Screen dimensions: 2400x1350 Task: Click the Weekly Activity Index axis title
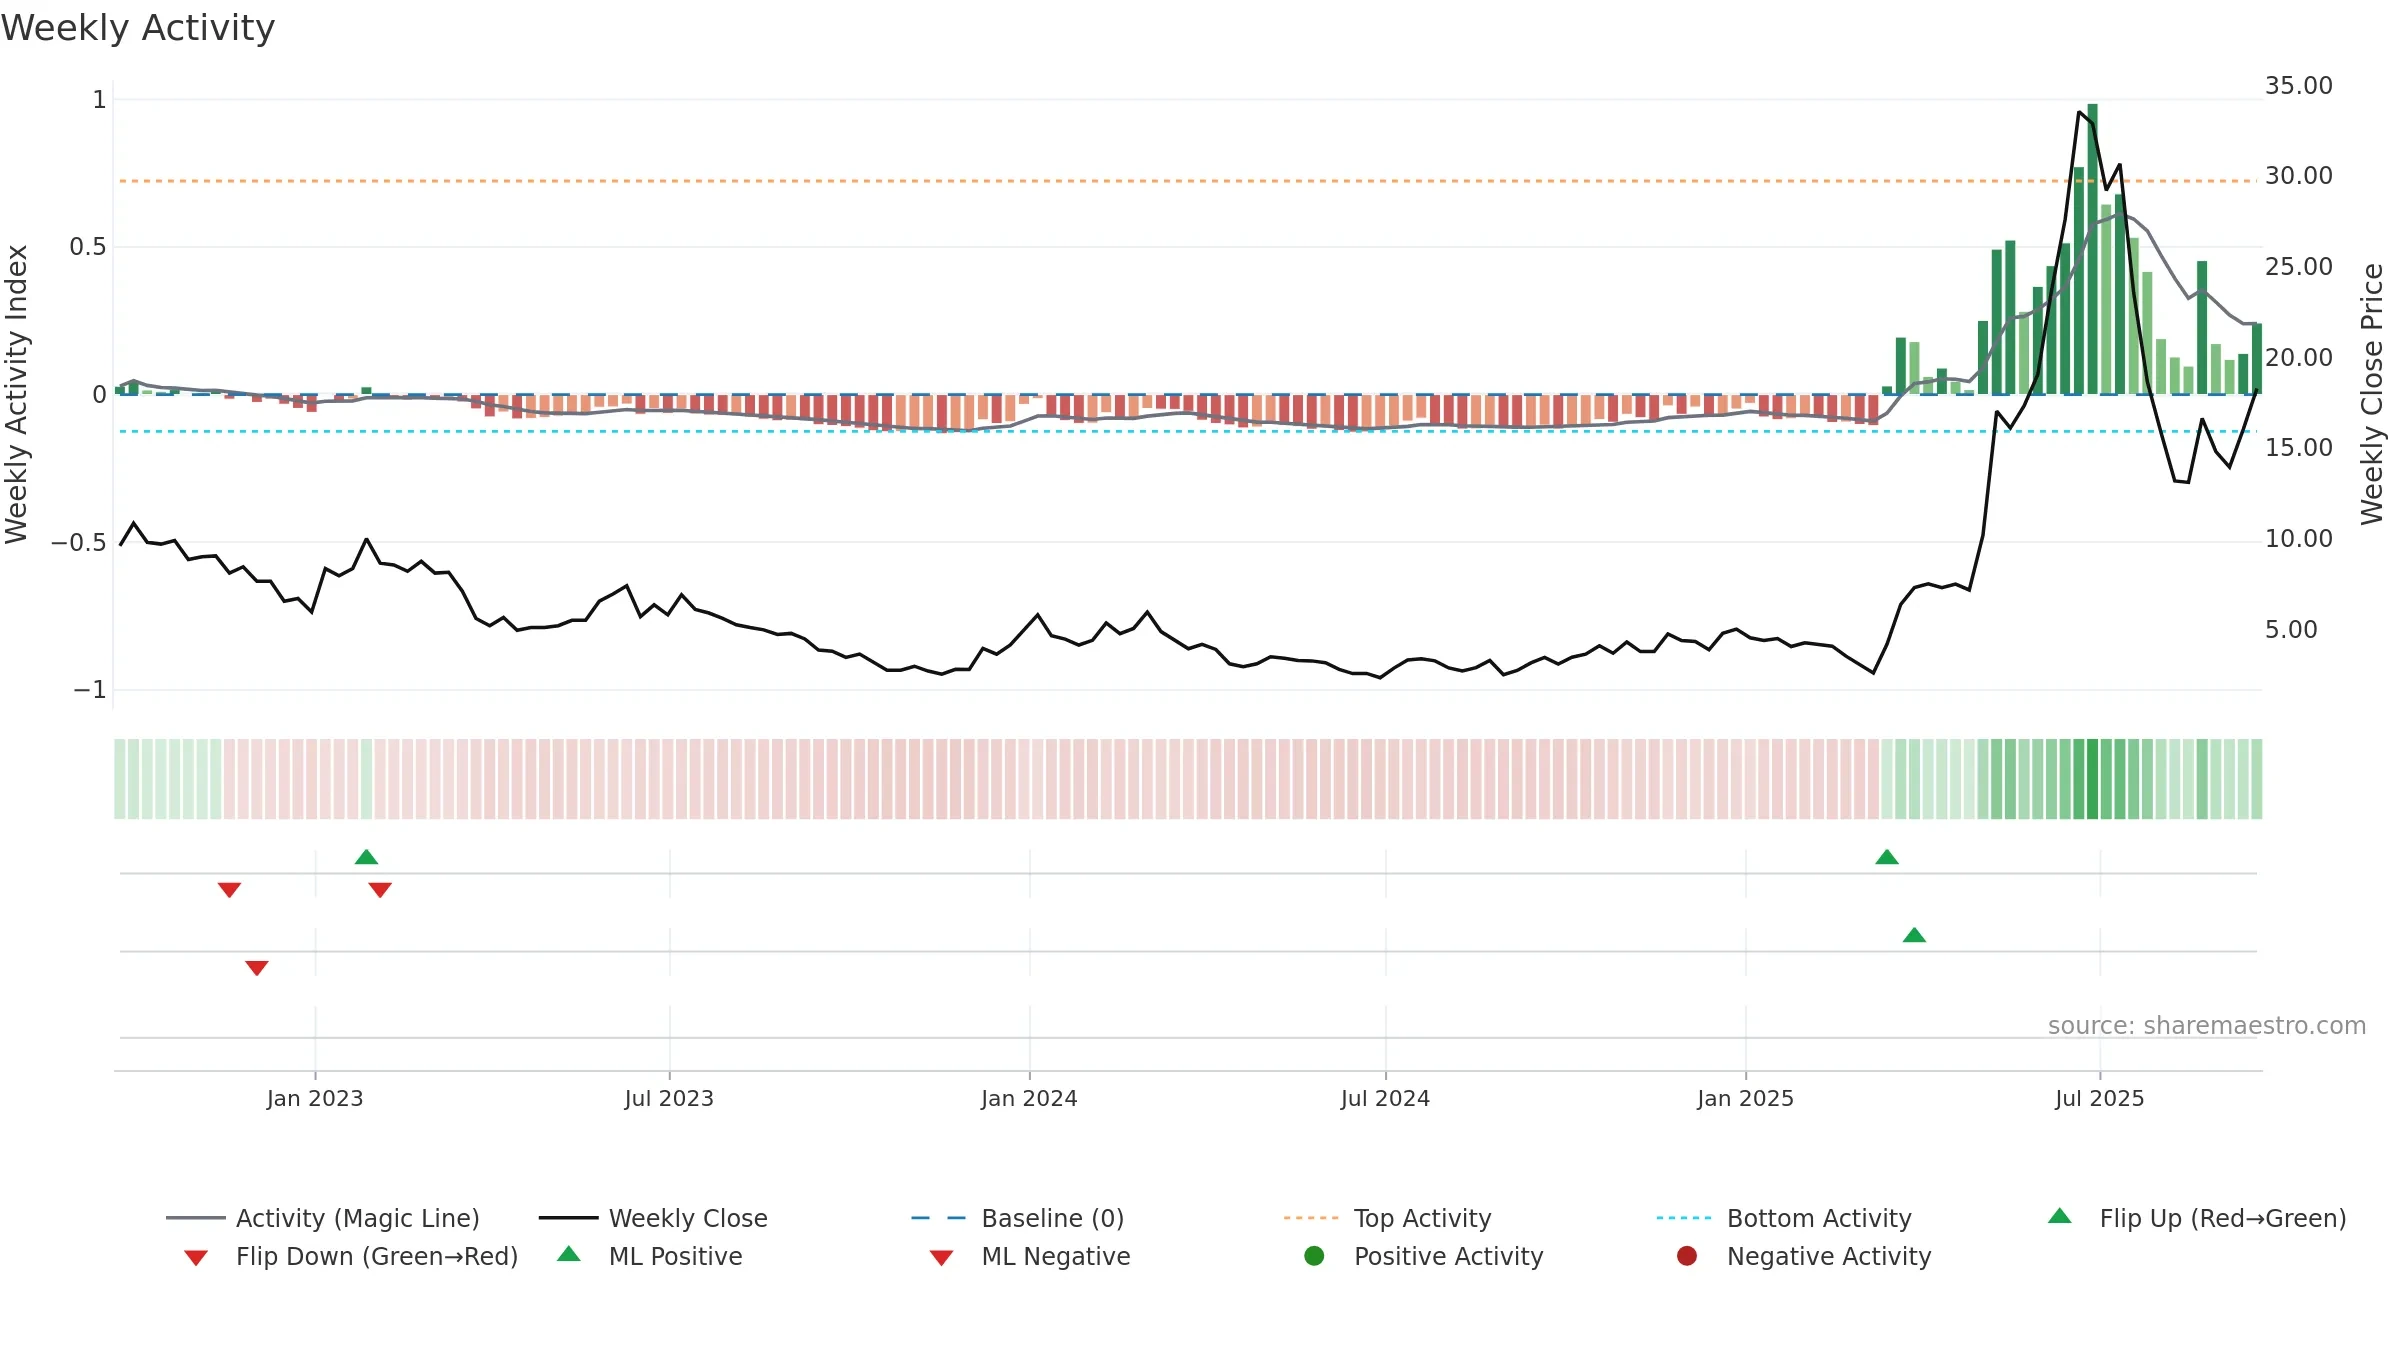coord(16,394)
